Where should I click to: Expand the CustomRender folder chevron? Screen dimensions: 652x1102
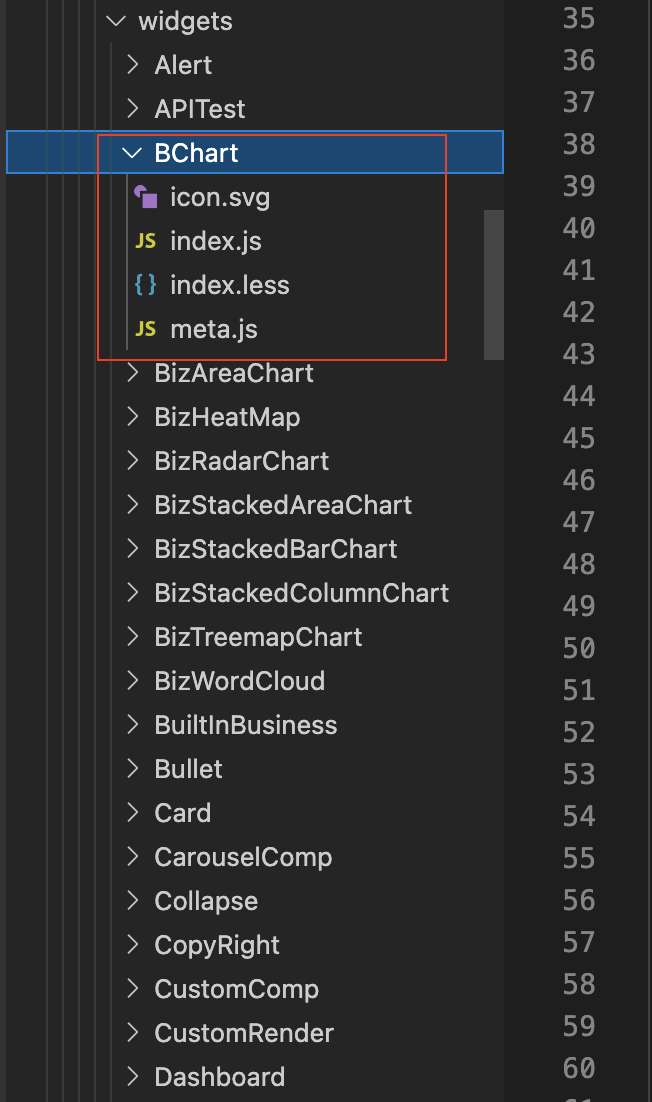coord(132,1033)
